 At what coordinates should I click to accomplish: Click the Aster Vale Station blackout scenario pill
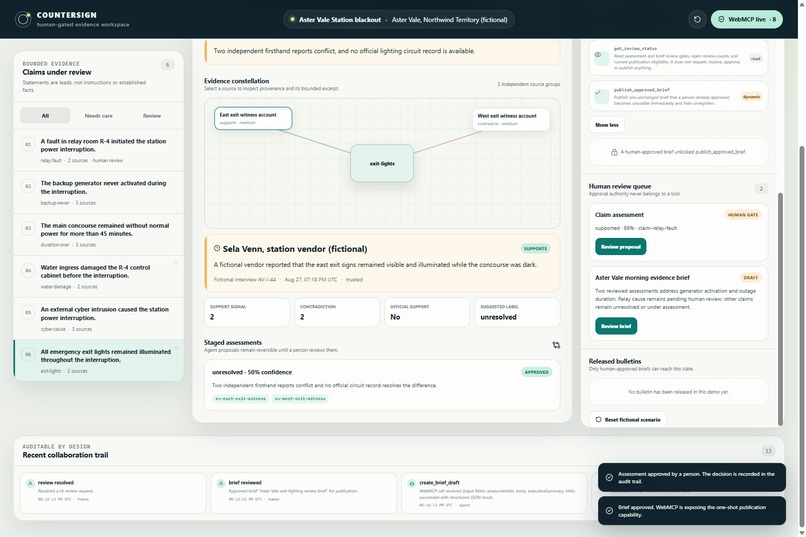click(398, 20)
